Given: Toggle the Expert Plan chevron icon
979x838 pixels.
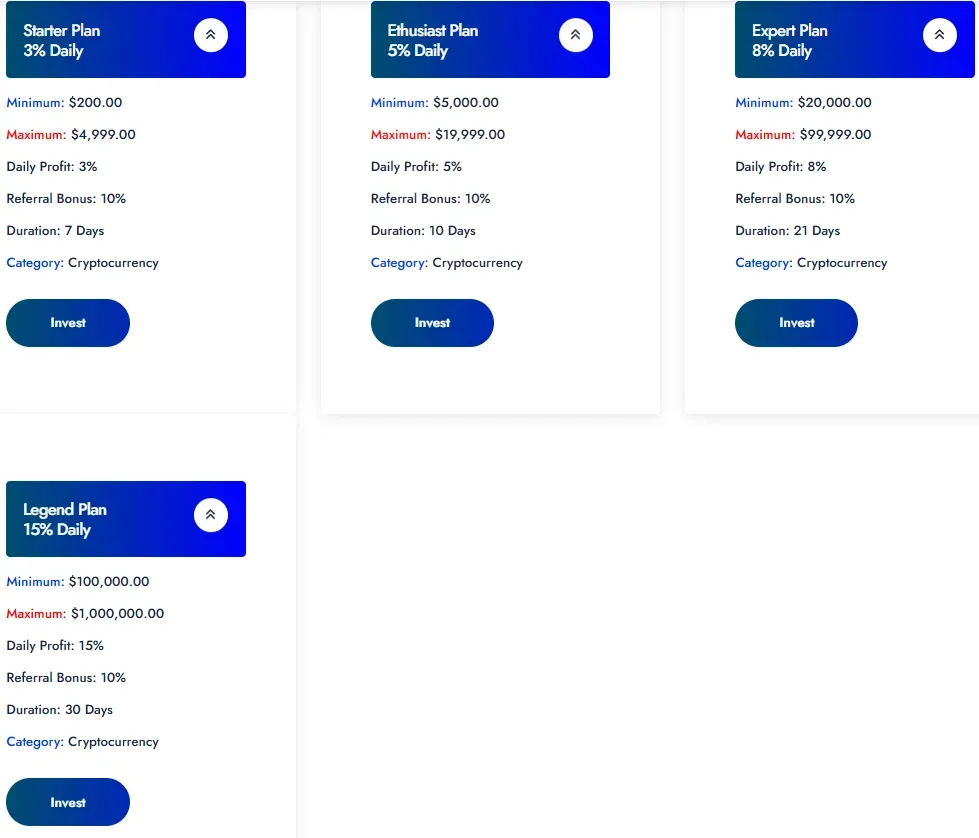Looking at the screenshot, I should [939, 35].
